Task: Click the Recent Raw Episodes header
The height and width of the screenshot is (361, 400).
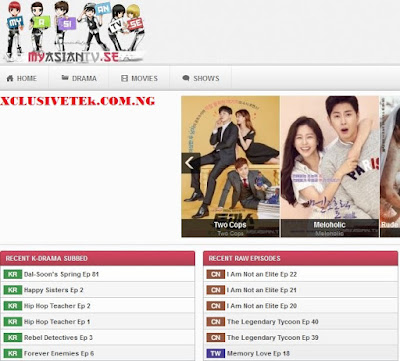Action: (300, 258)
